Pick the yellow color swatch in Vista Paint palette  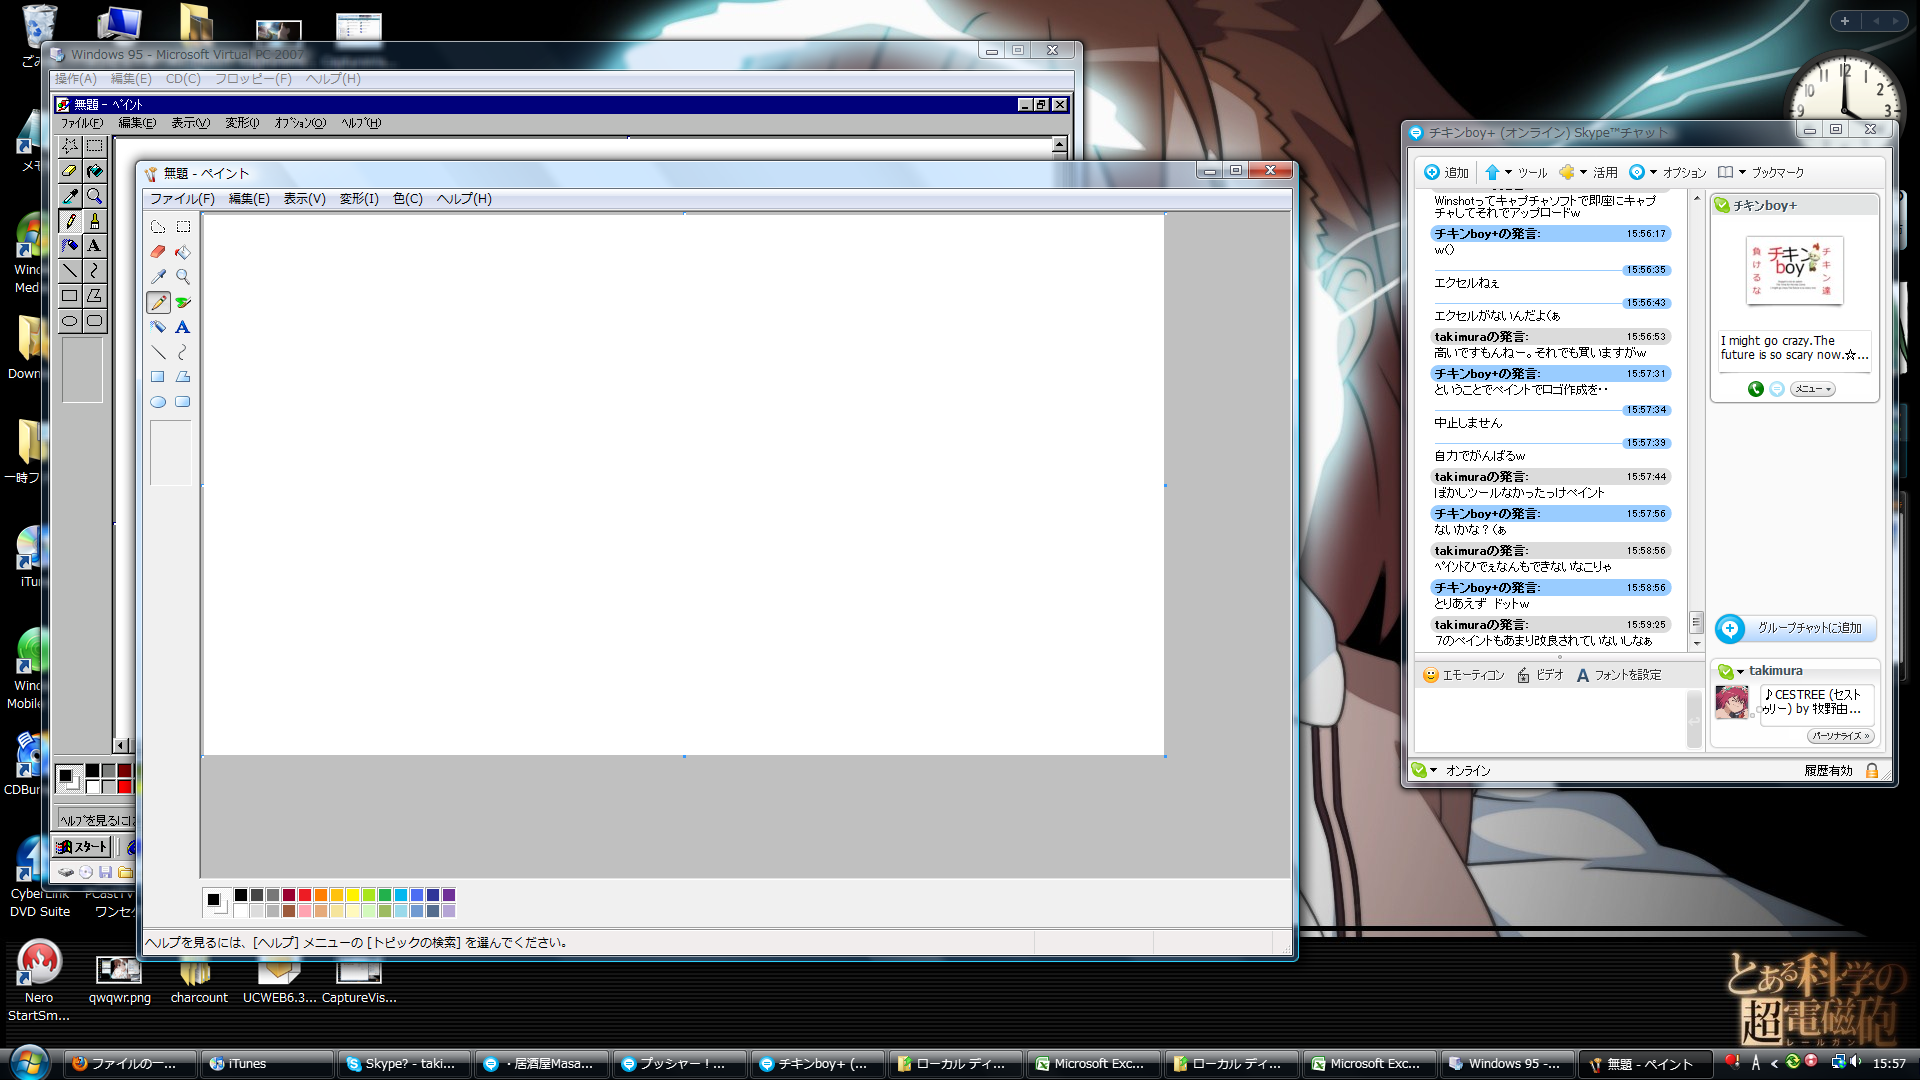[x=353, y=895]
